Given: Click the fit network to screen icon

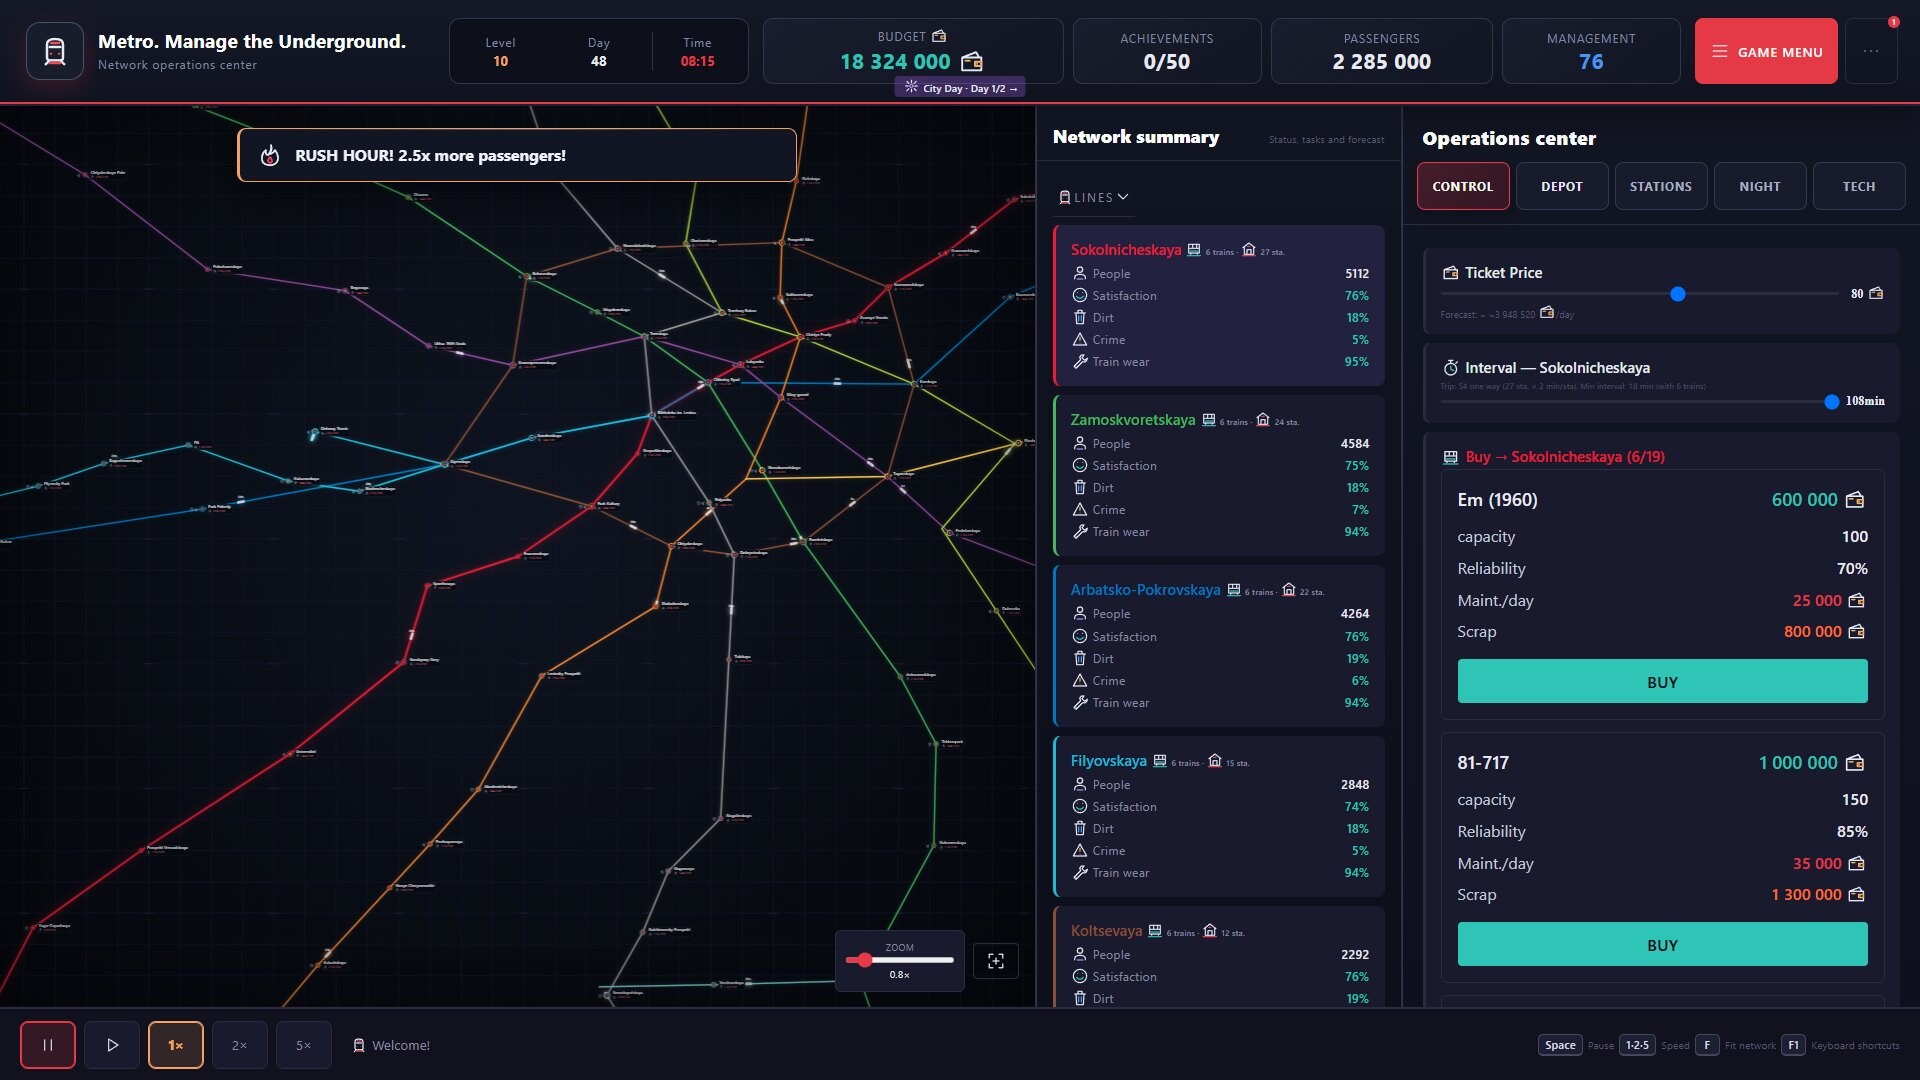Looking at the screenshot, I should [996, 961].
